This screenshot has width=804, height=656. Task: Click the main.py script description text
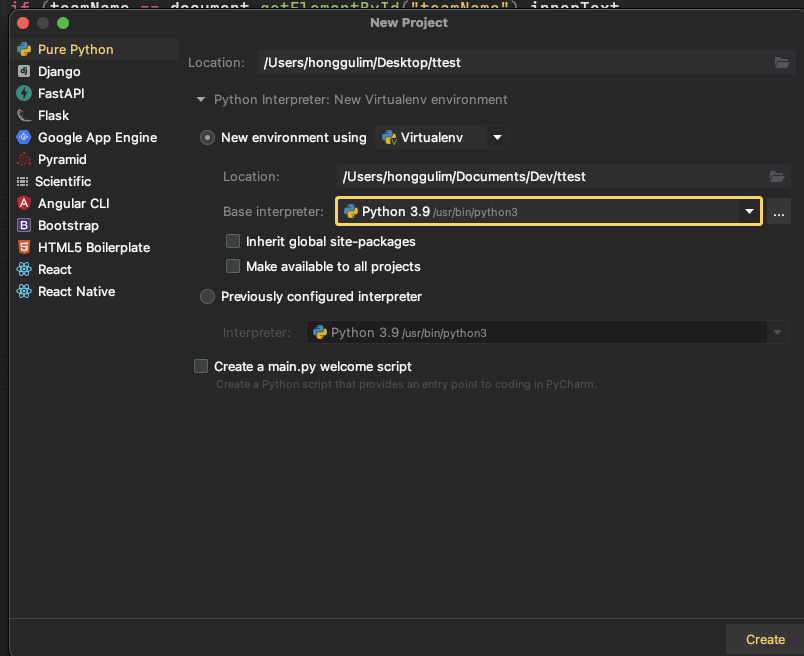(406, 384)
